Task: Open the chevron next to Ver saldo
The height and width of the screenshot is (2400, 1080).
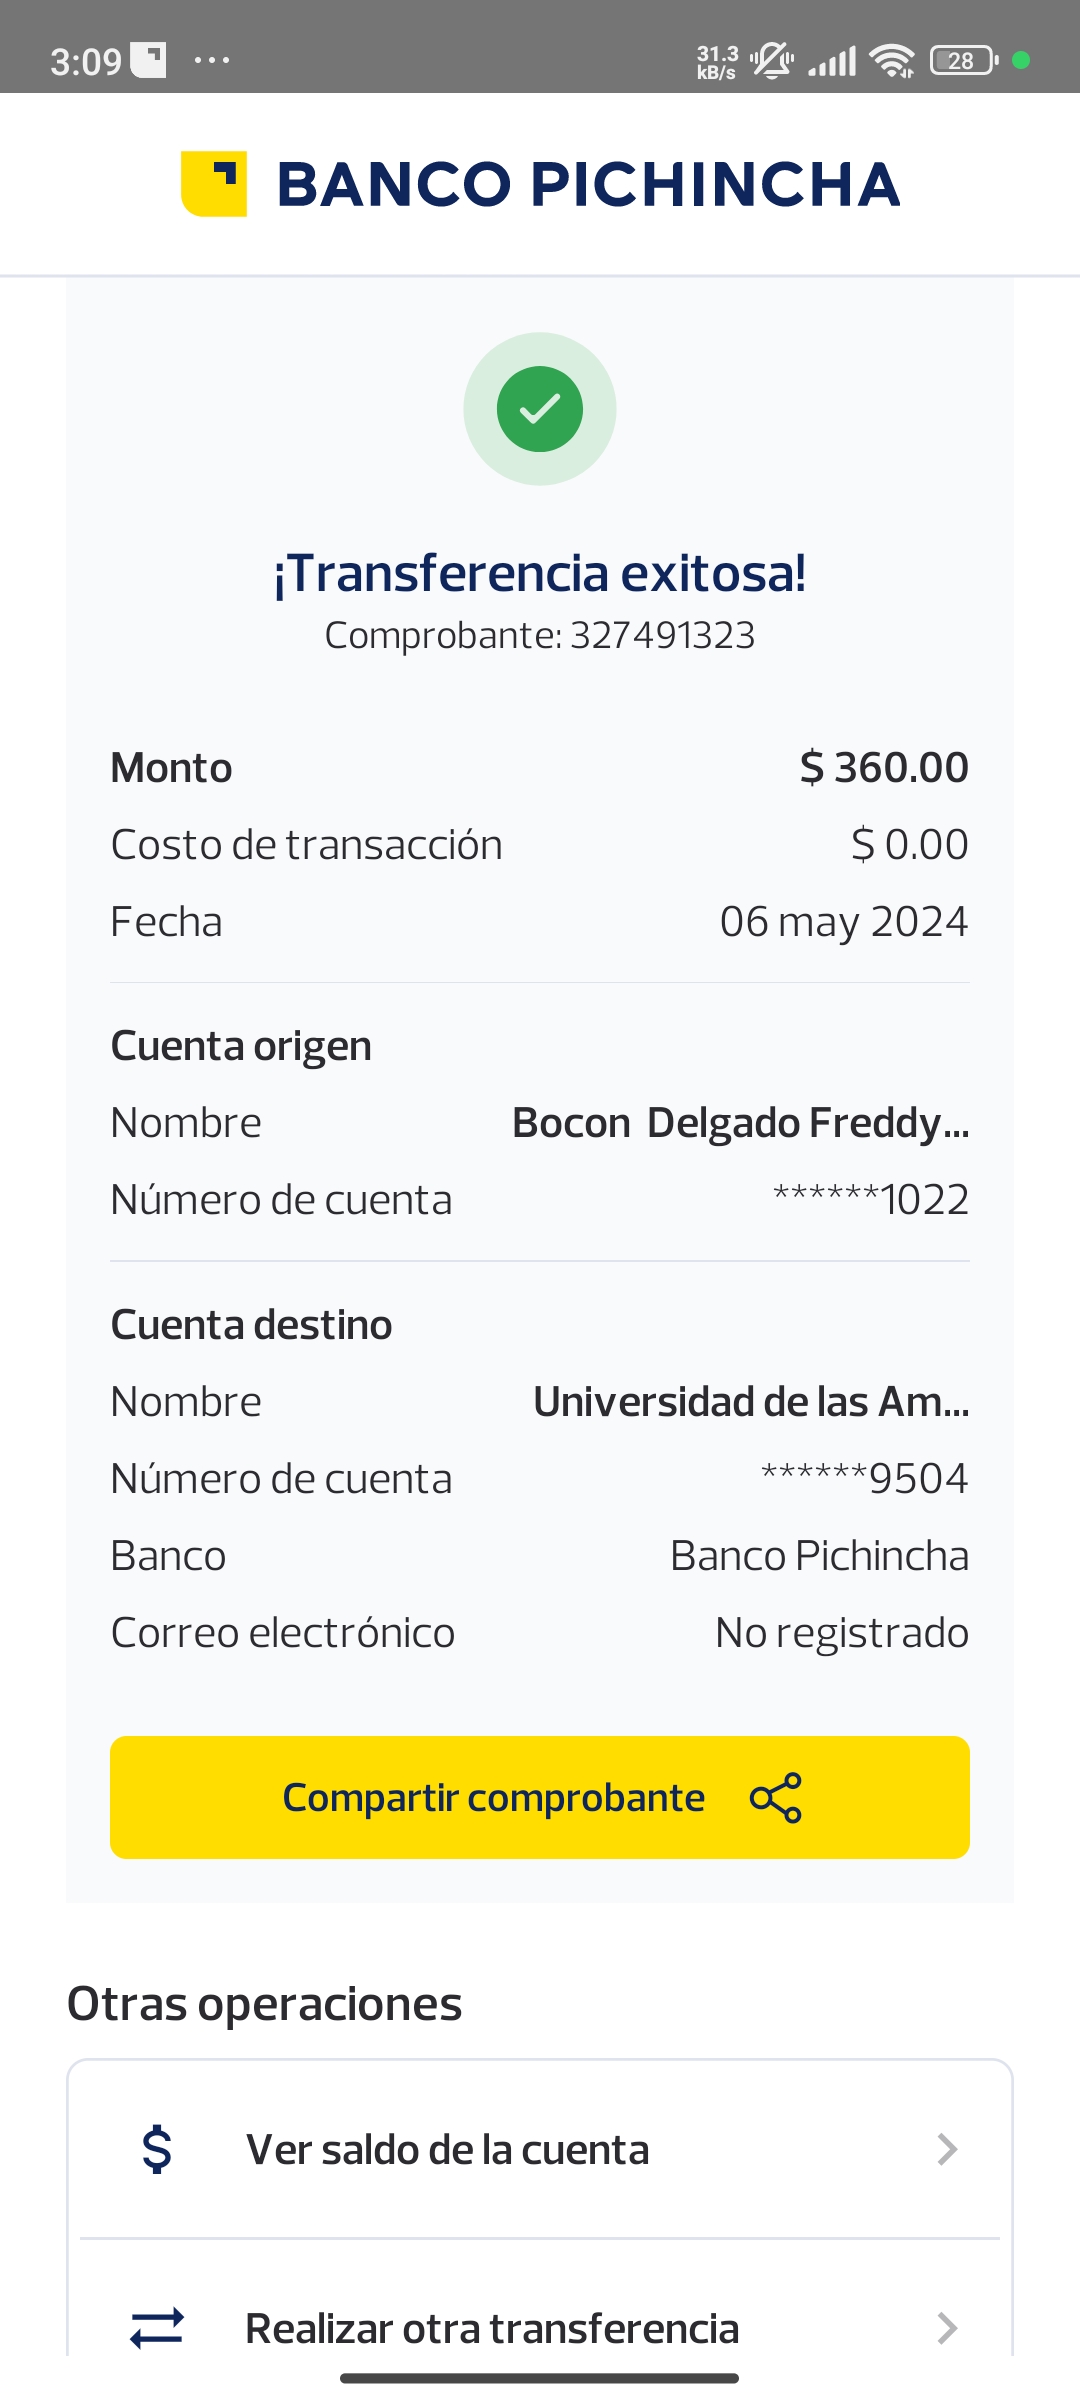Action: 946,2149
